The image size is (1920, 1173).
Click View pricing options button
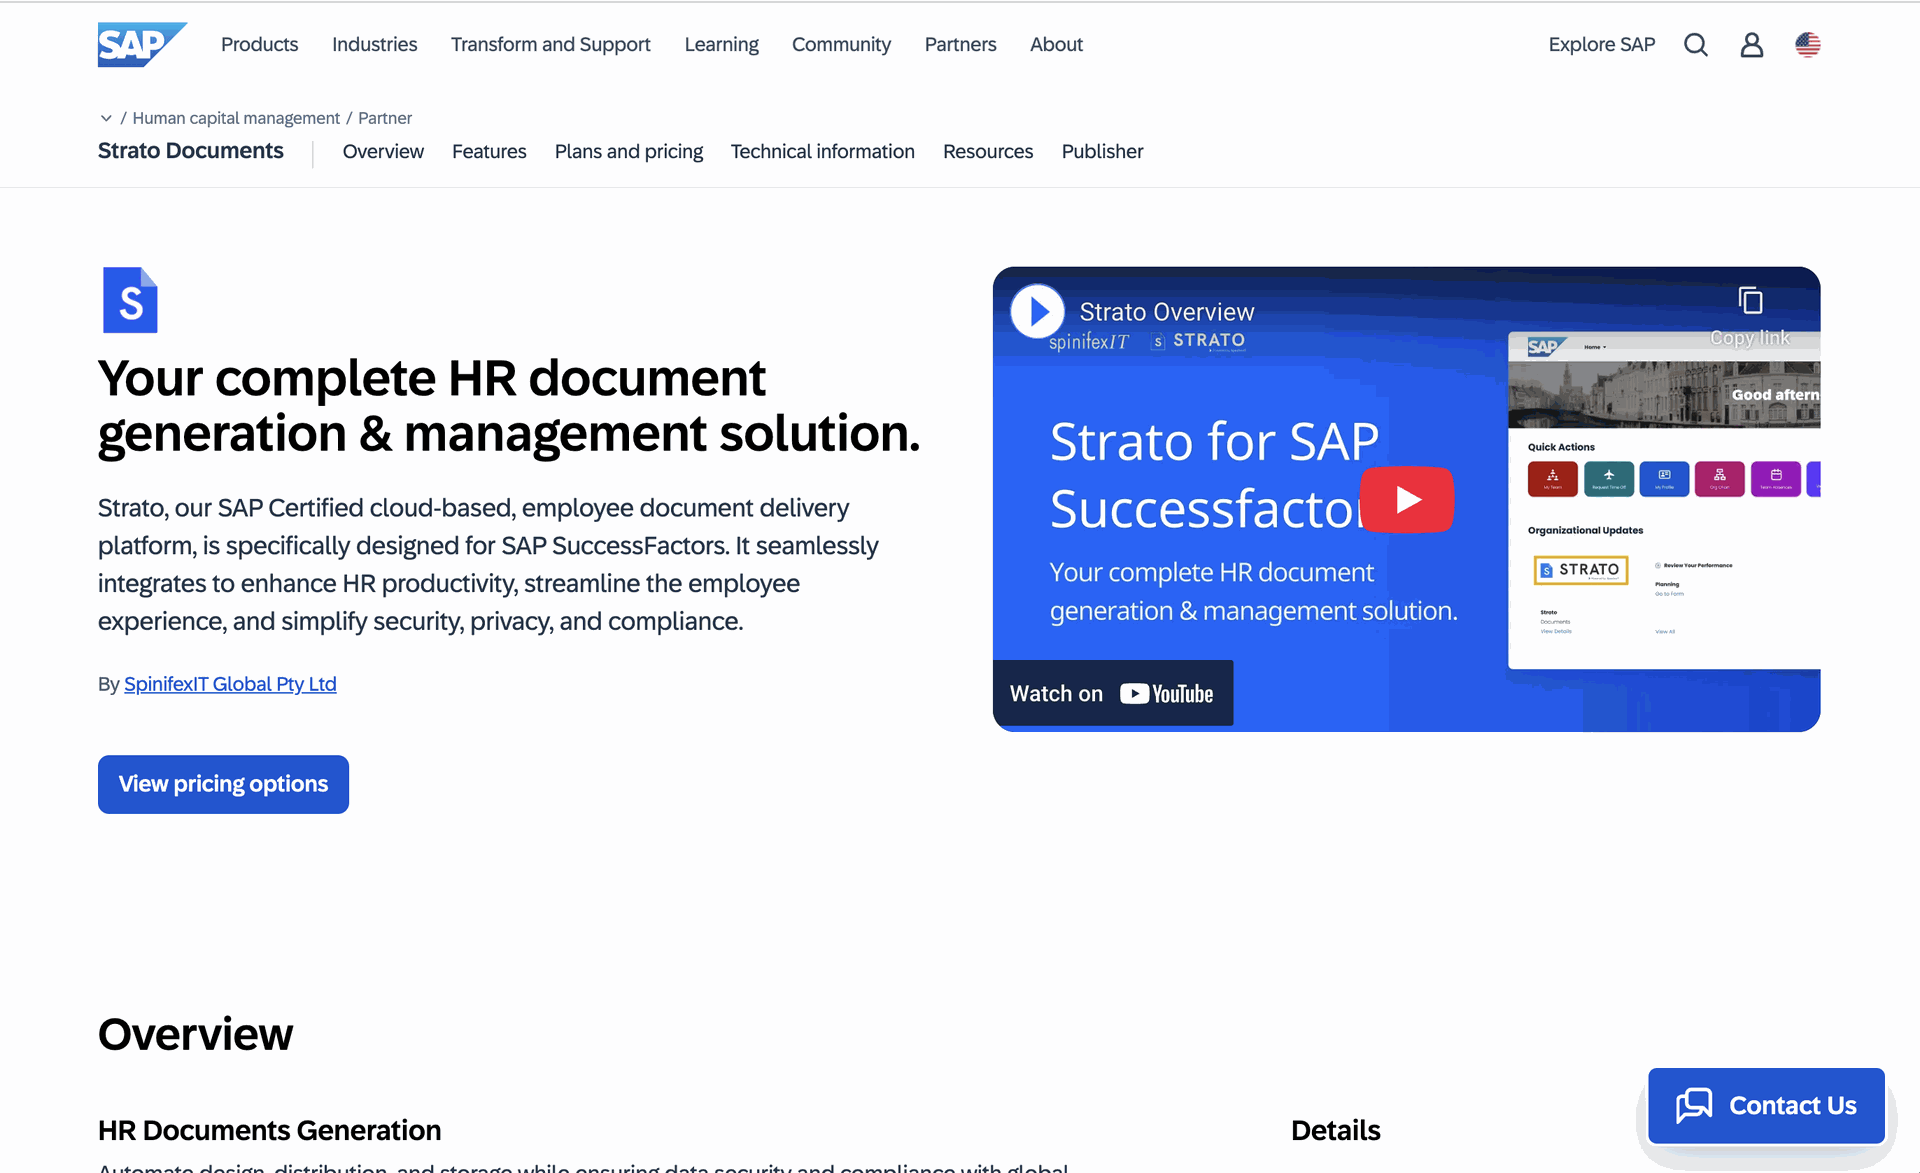point(223,784)
